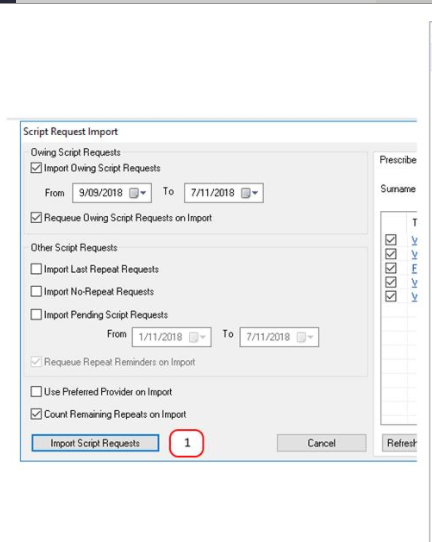Expand Pending From date 1/11/2018 dropdown
This screenshot has width=432, height=542.
(x=203, y=337)
